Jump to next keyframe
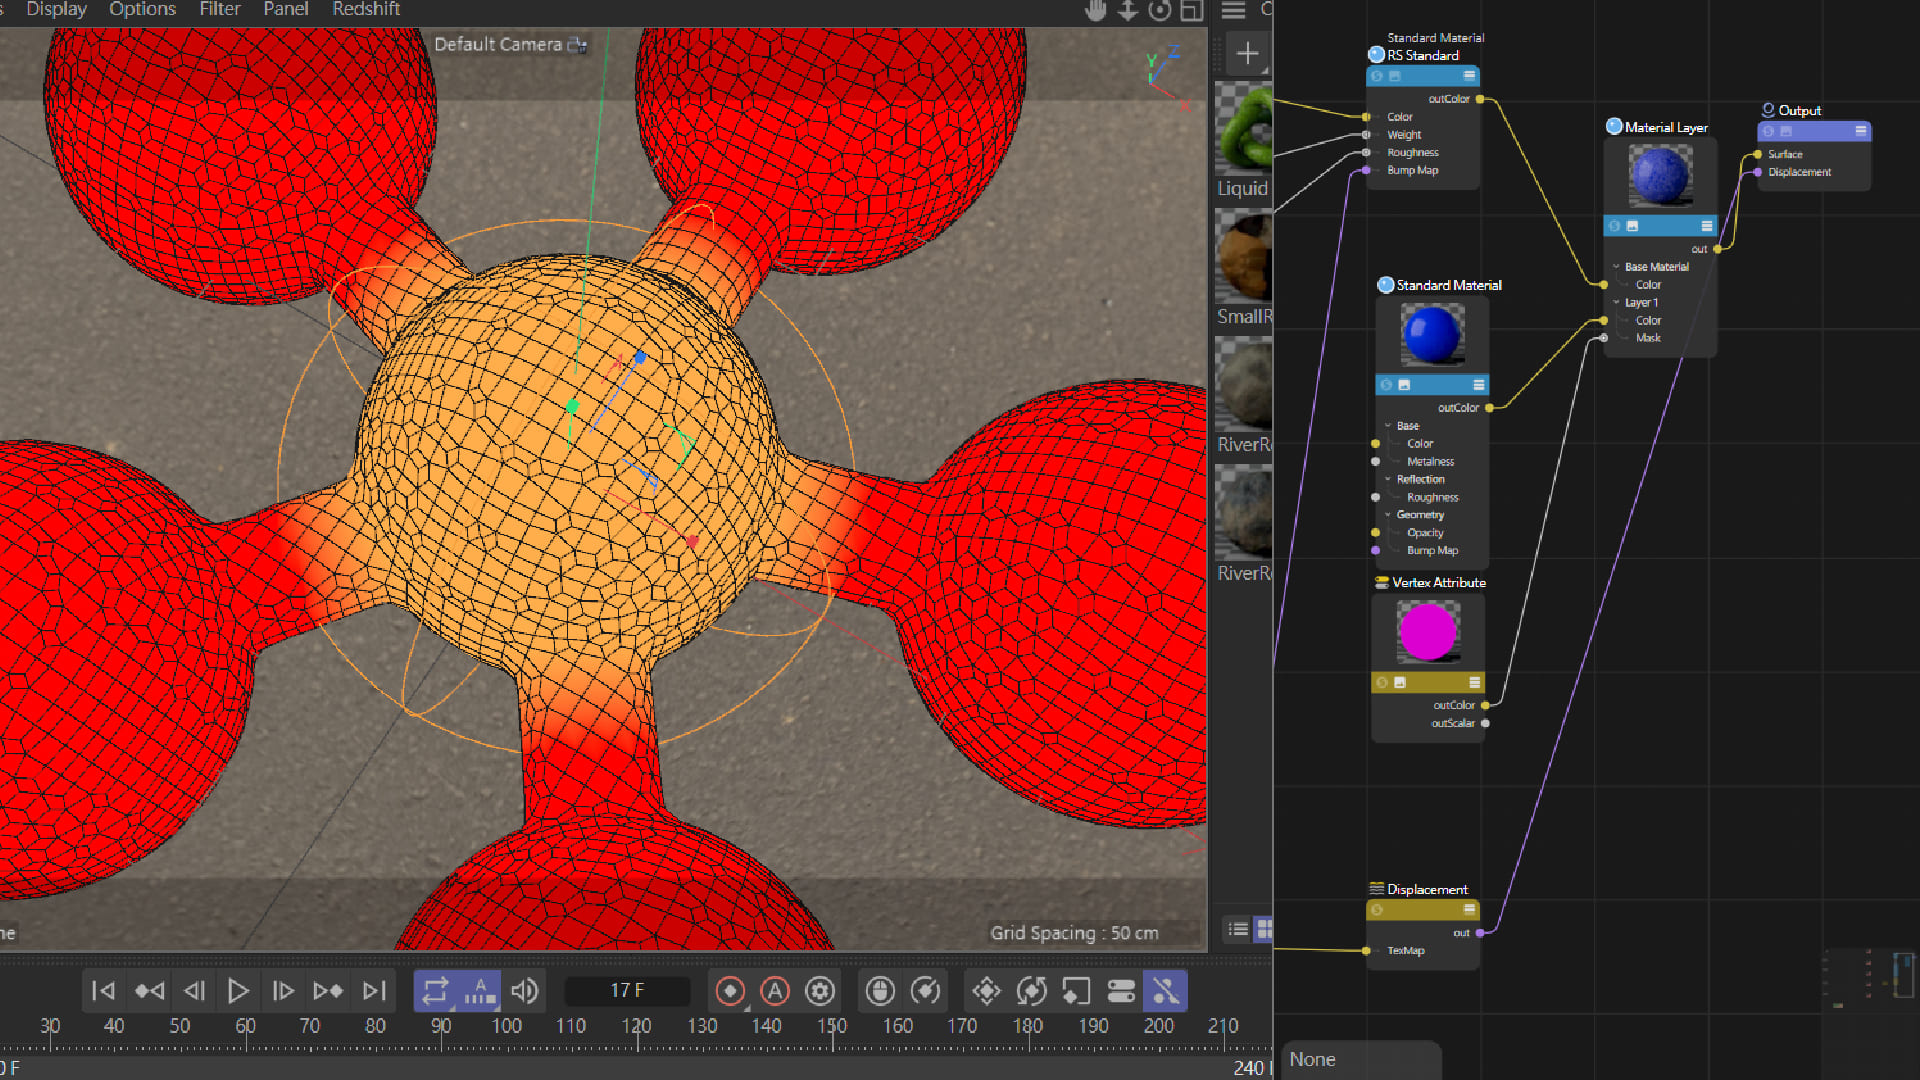 coord(328,991)
